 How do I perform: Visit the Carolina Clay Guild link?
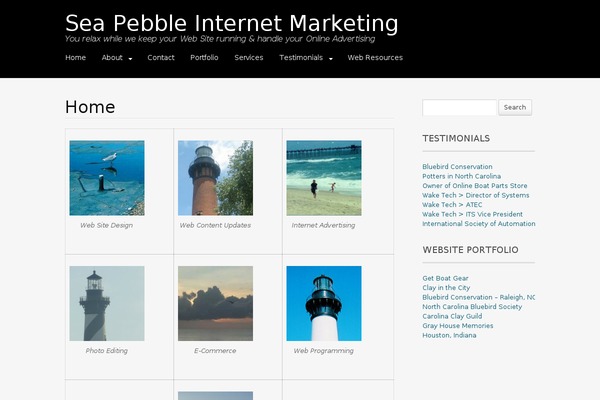coord(452,316)
